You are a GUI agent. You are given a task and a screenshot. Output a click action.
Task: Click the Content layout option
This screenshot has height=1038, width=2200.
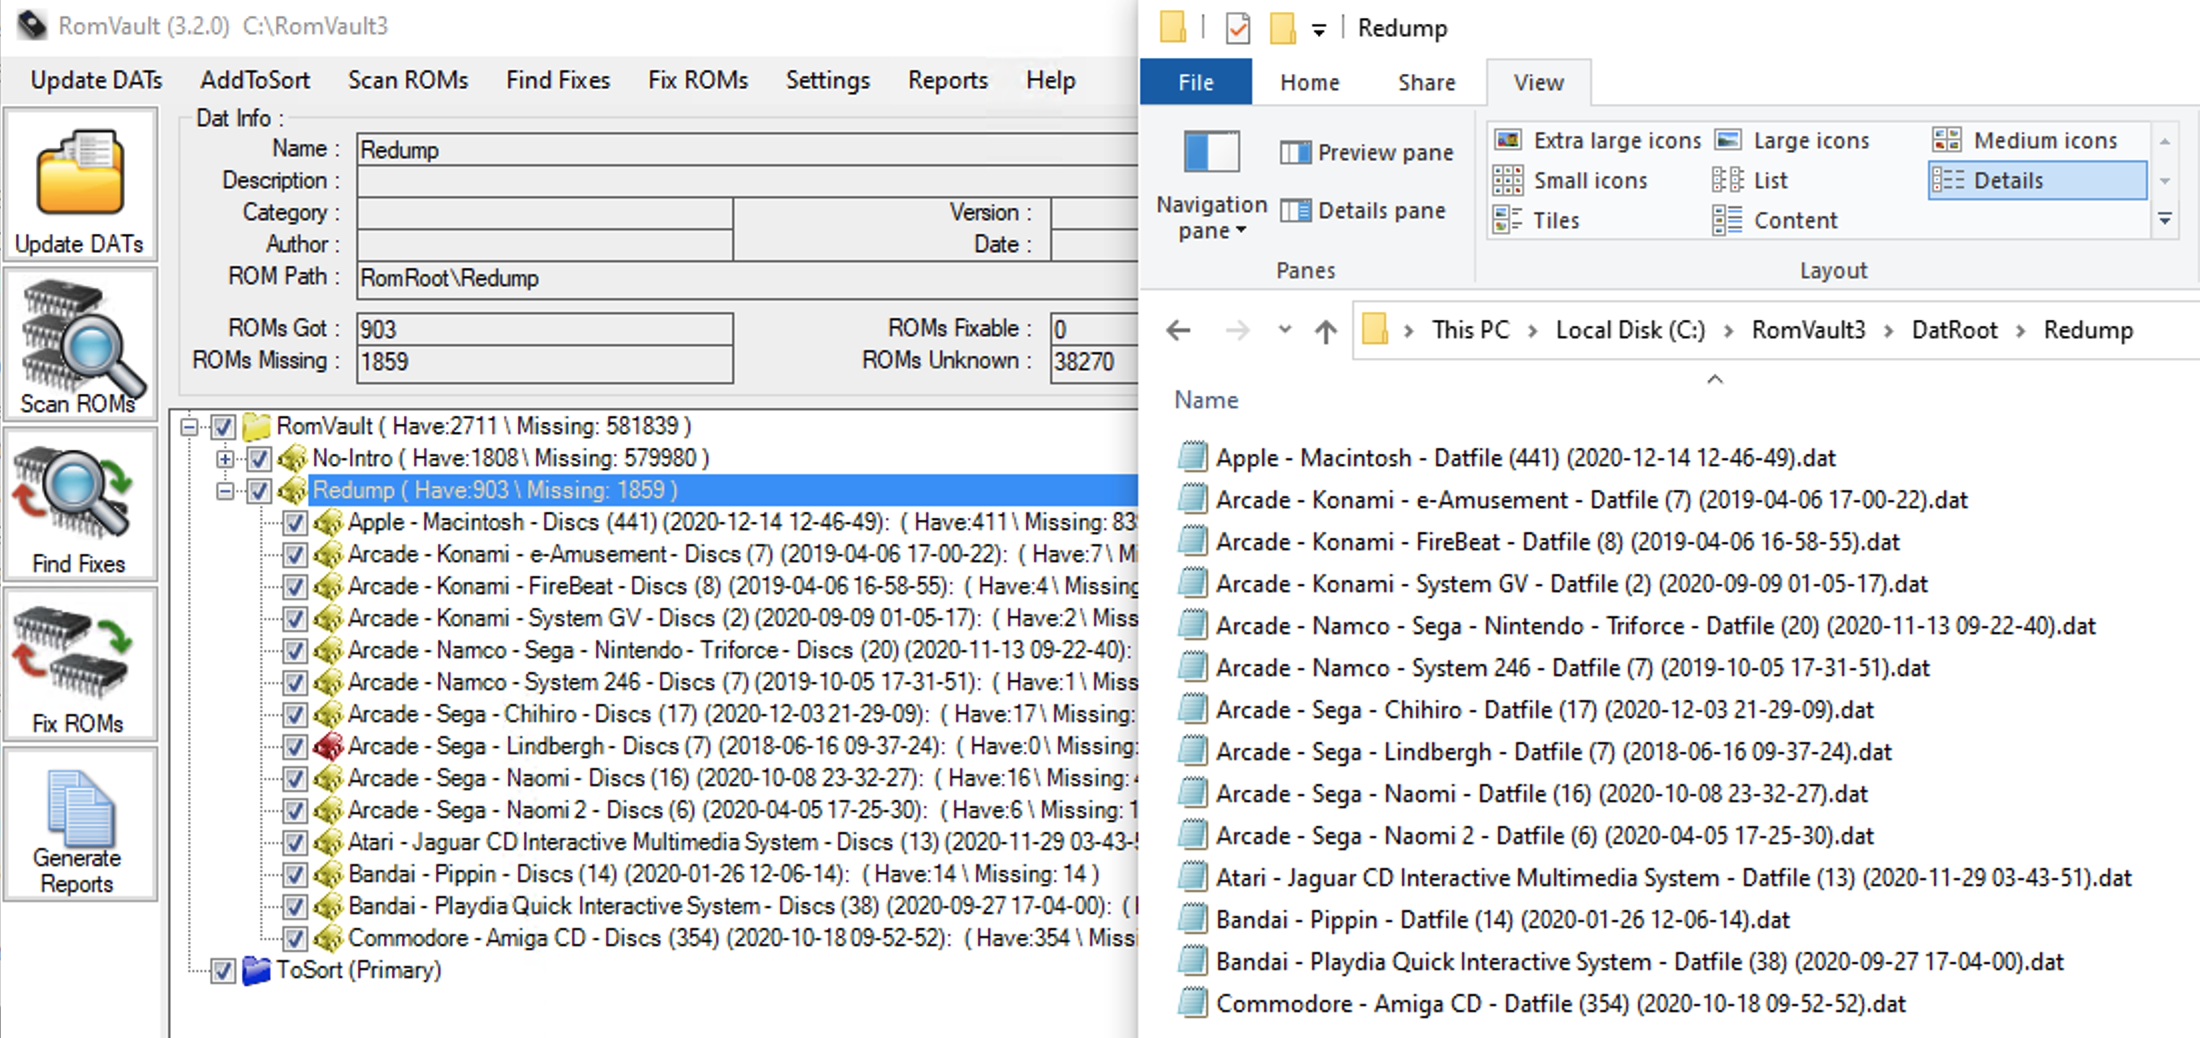tap(1775, 220)
